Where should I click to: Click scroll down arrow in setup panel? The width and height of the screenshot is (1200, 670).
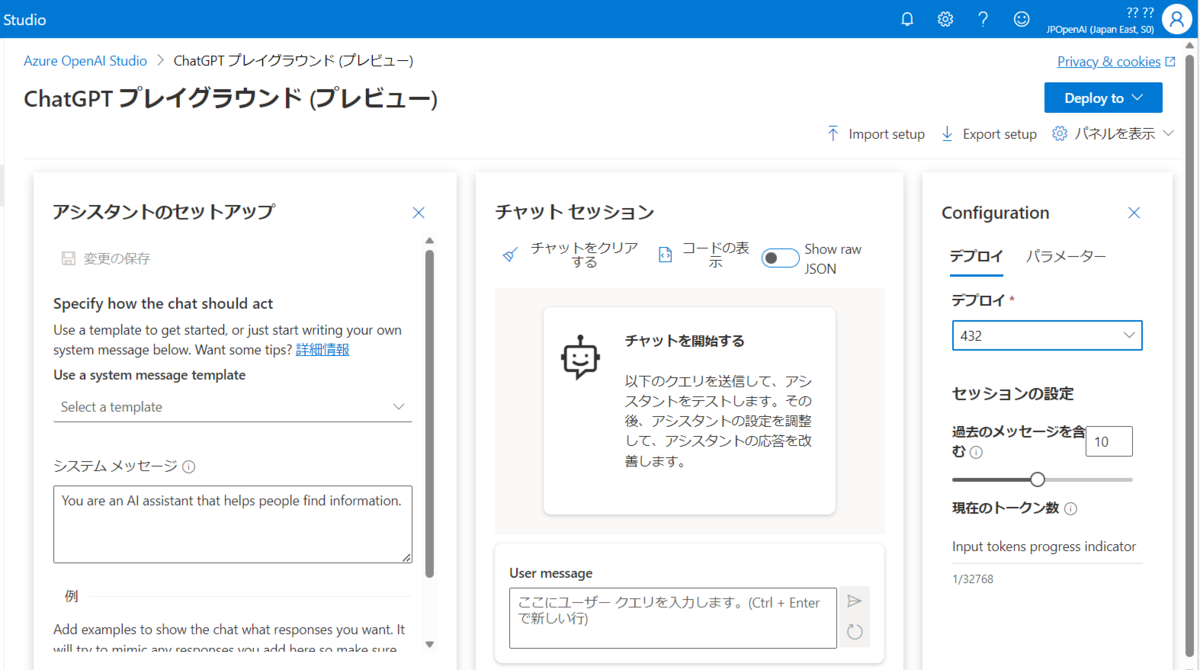click(430, 645)
